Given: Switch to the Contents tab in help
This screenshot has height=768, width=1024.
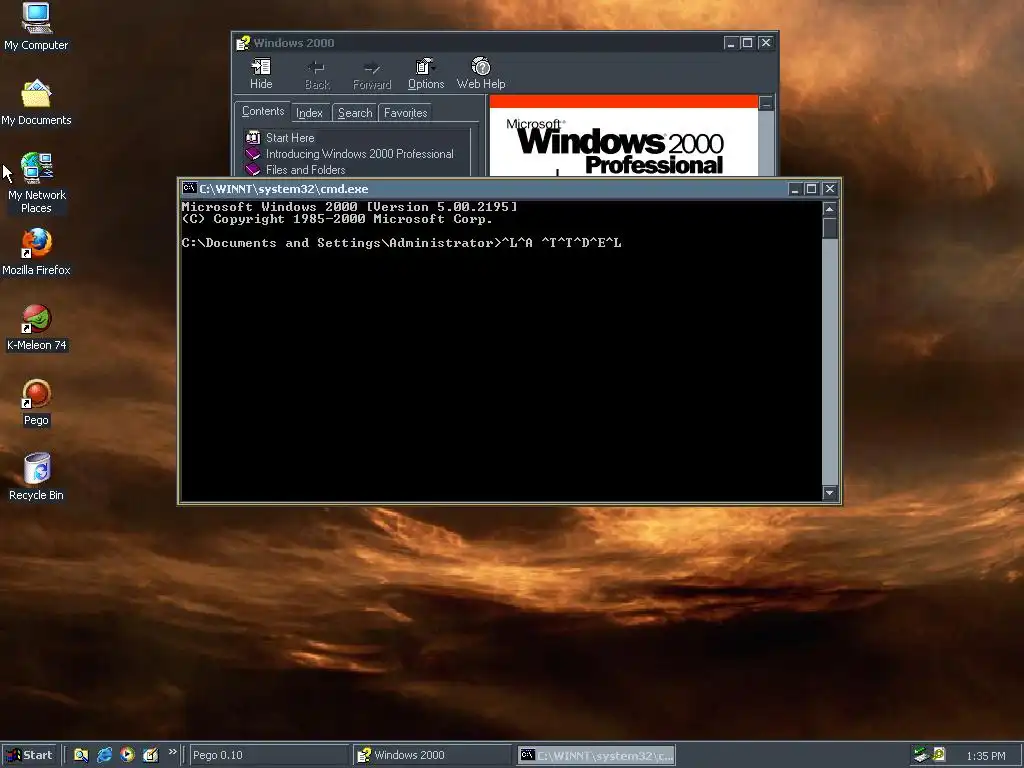Looking at the screenshot, I should 263,112.
